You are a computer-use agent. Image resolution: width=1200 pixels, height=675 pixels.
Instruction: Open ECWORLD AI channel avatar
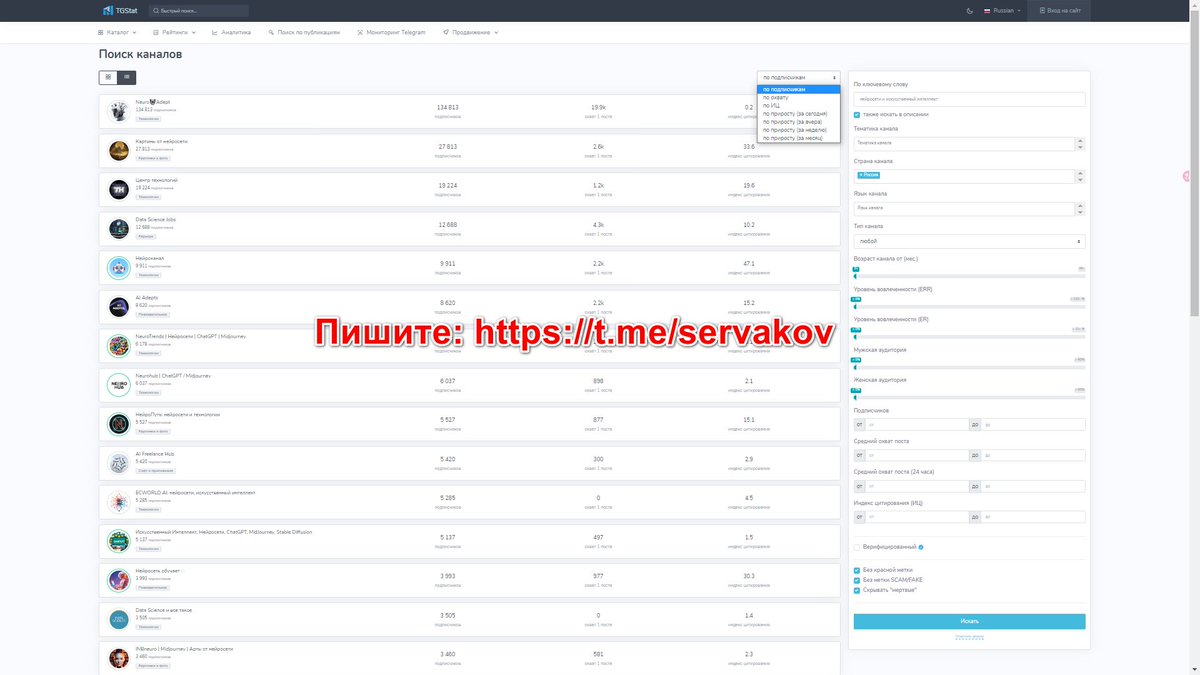tap(119, 502)
